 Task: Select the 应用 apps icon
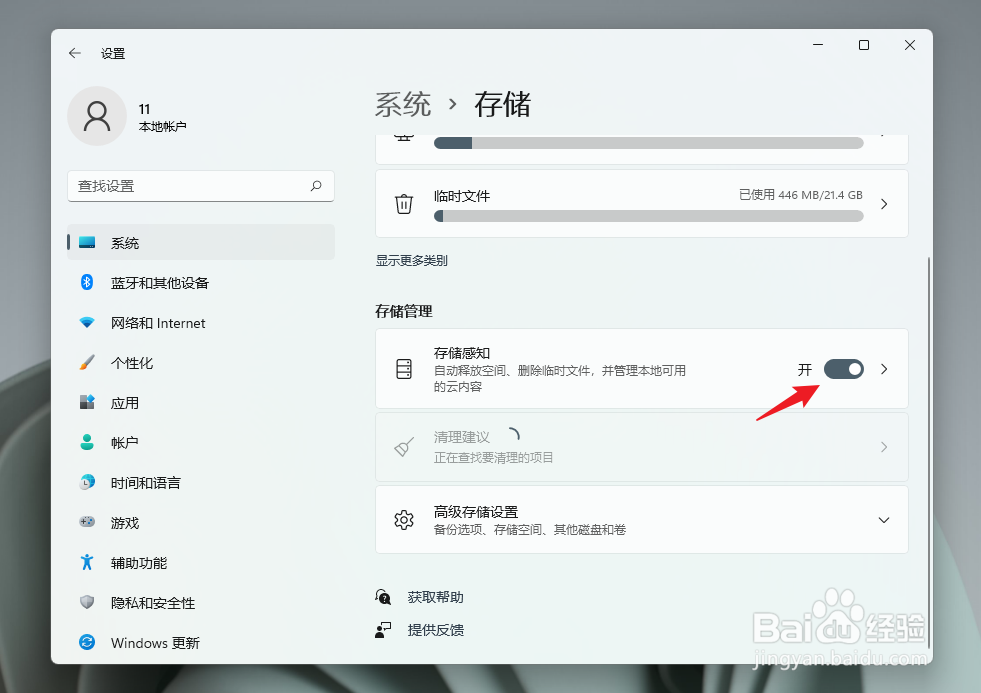click(x=88, y=402)
